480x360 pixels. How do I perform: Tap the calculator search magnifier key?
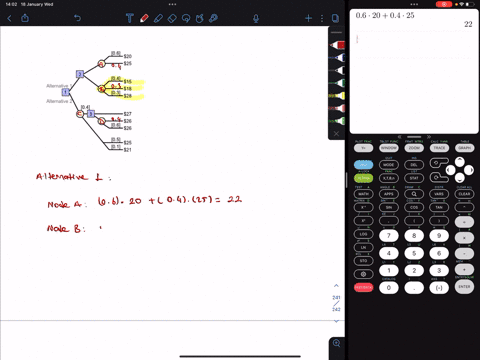click(x=414, y=194)
